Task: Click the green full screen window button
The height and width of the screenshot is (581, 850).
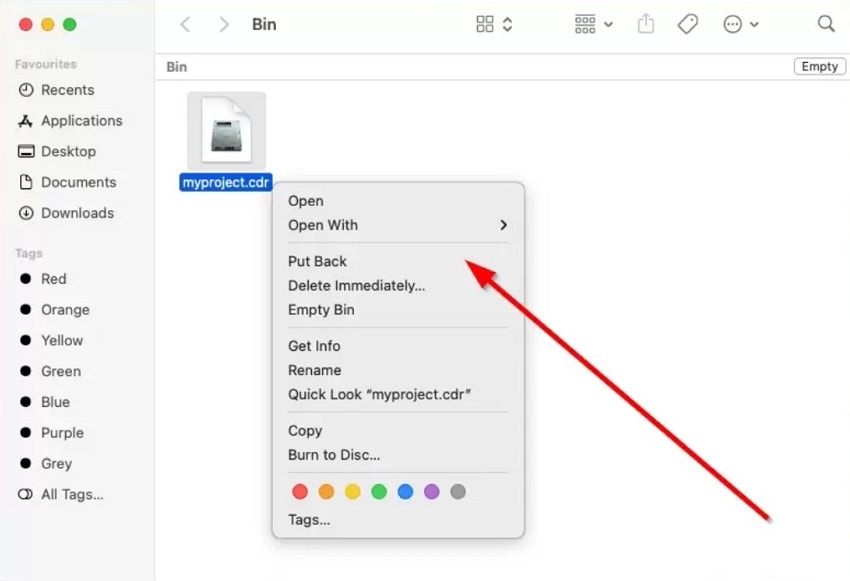Action: pos(70,24)
